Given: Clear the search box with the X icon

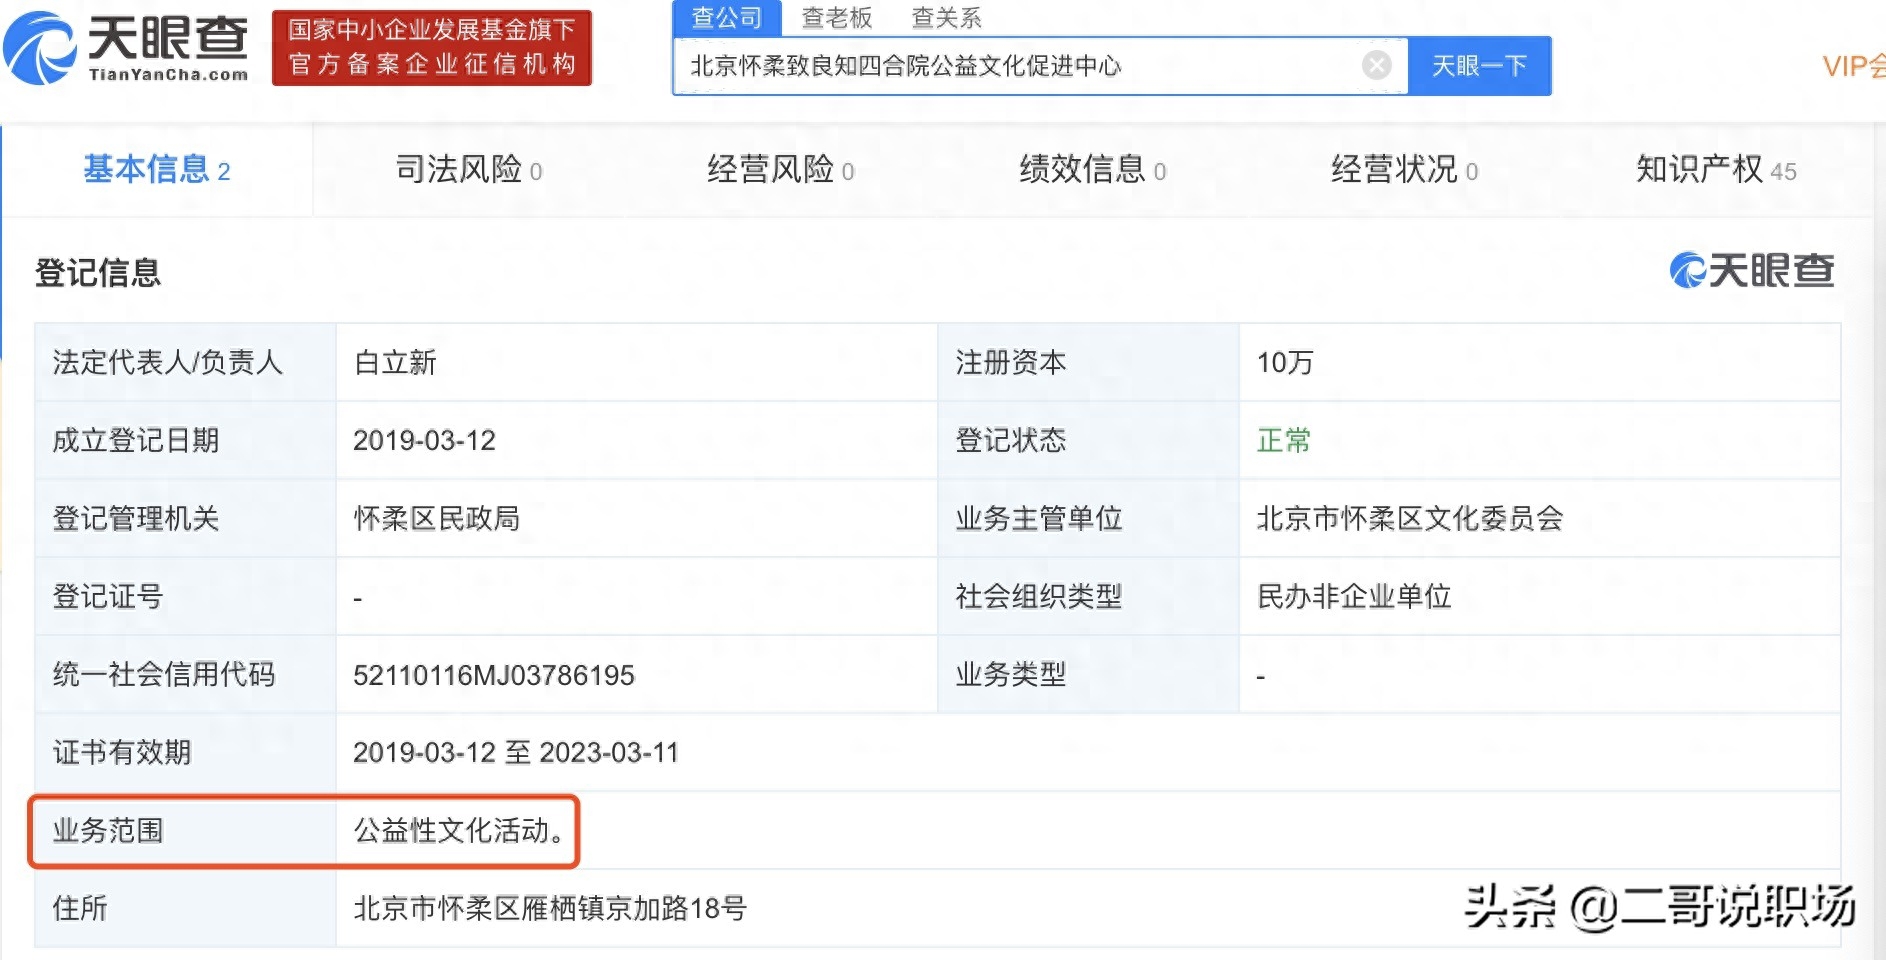Looking at the screenshot, I should point(1377,66).
